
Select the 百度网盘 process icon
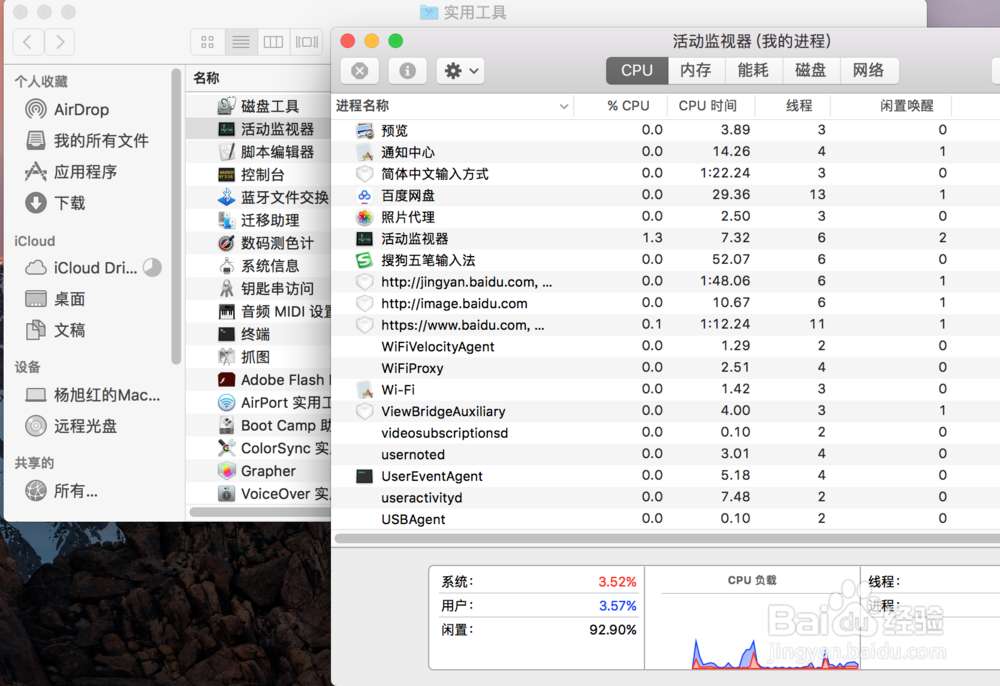click(x=365, y=196)
